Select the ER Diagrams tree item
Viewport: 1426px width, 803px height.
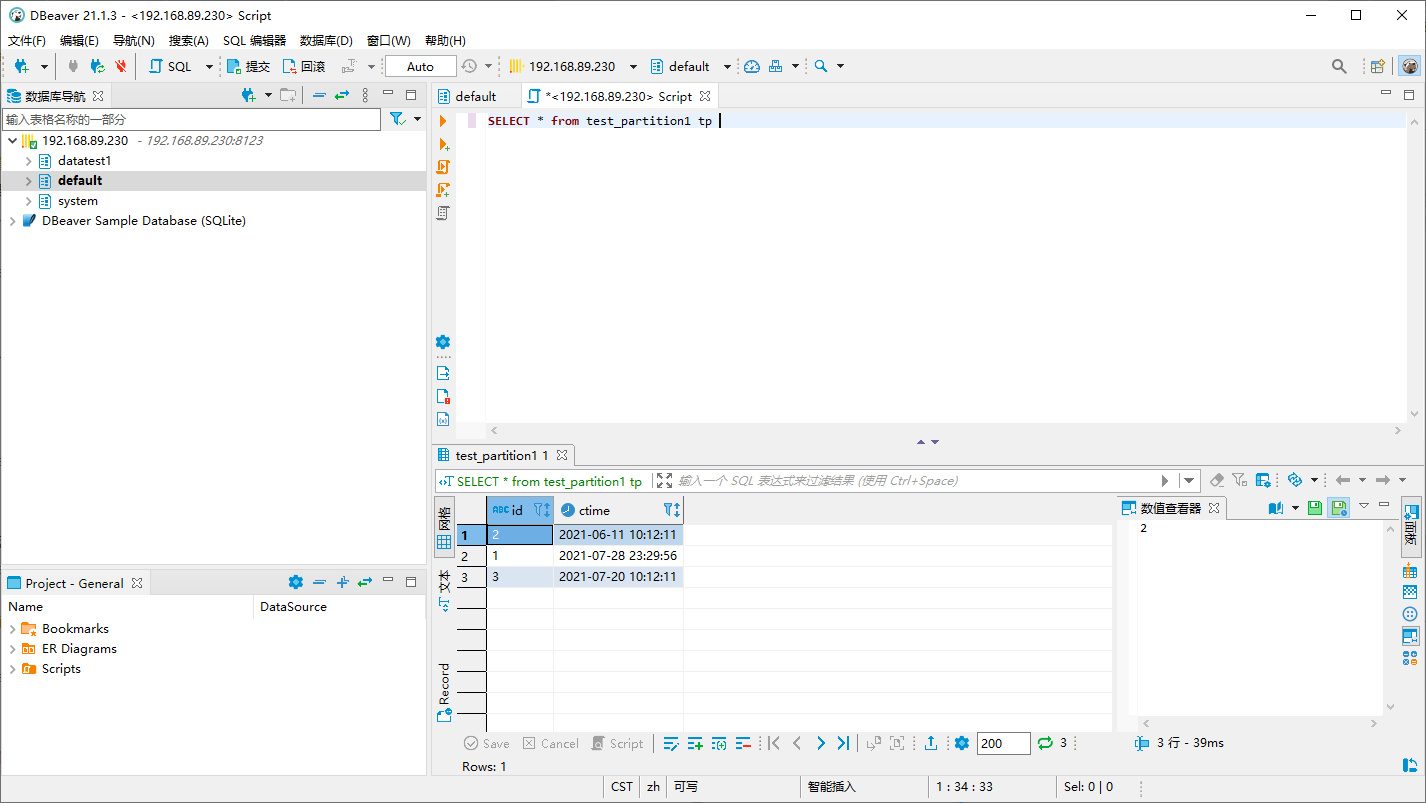point(79,649)
